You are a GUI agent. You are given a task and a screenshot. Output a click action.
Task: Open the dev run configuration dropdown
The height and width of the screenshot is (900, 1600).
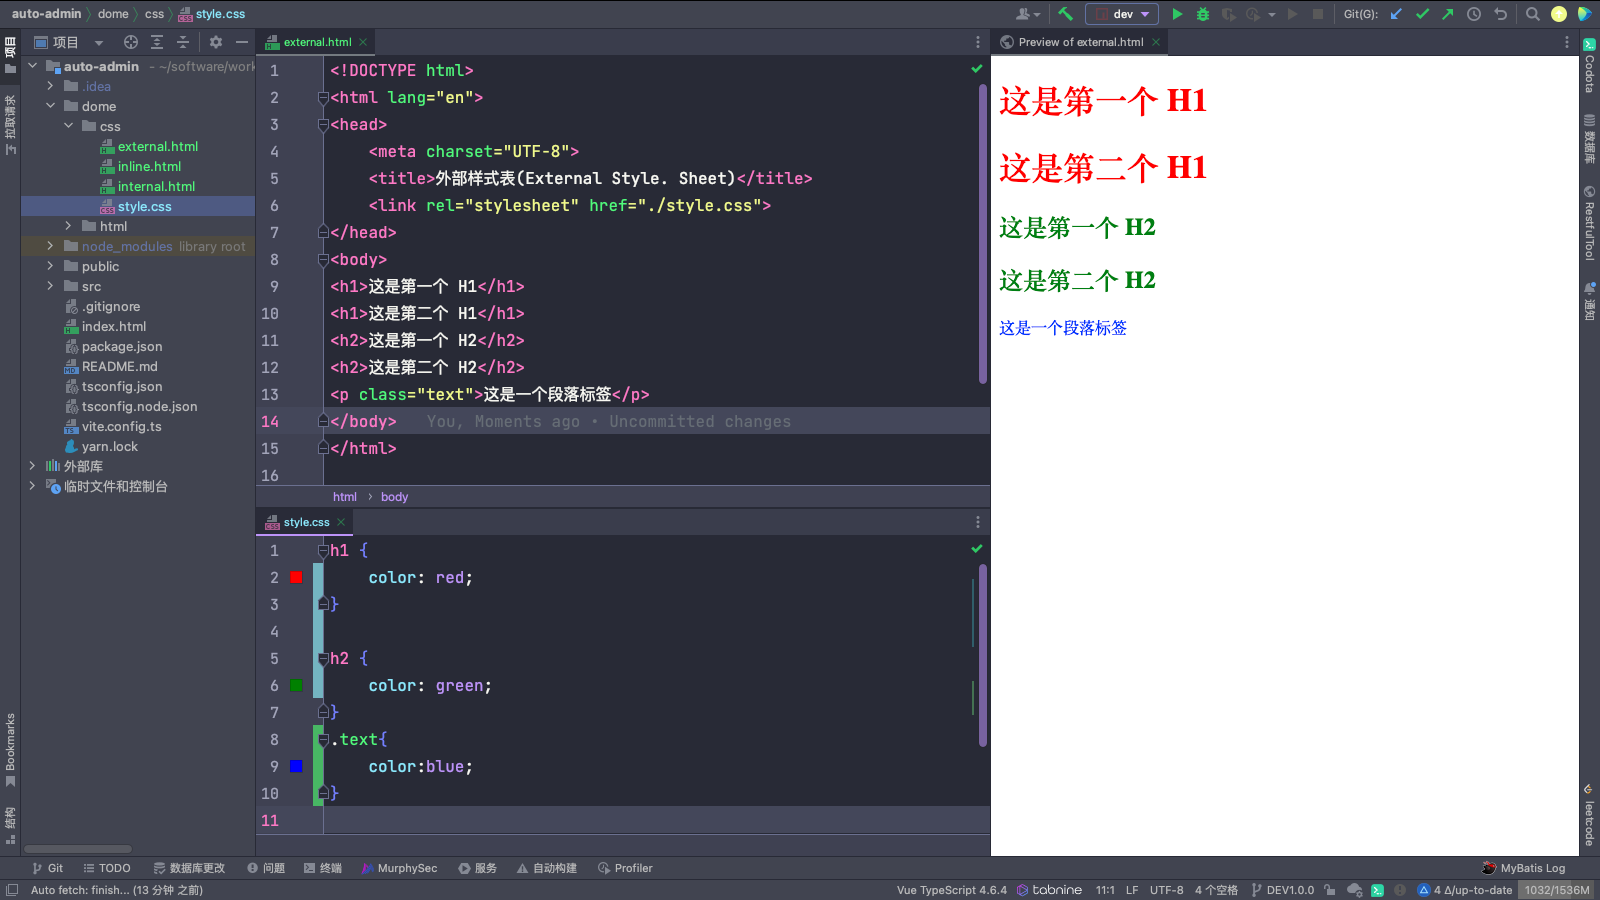[1122, 14]
